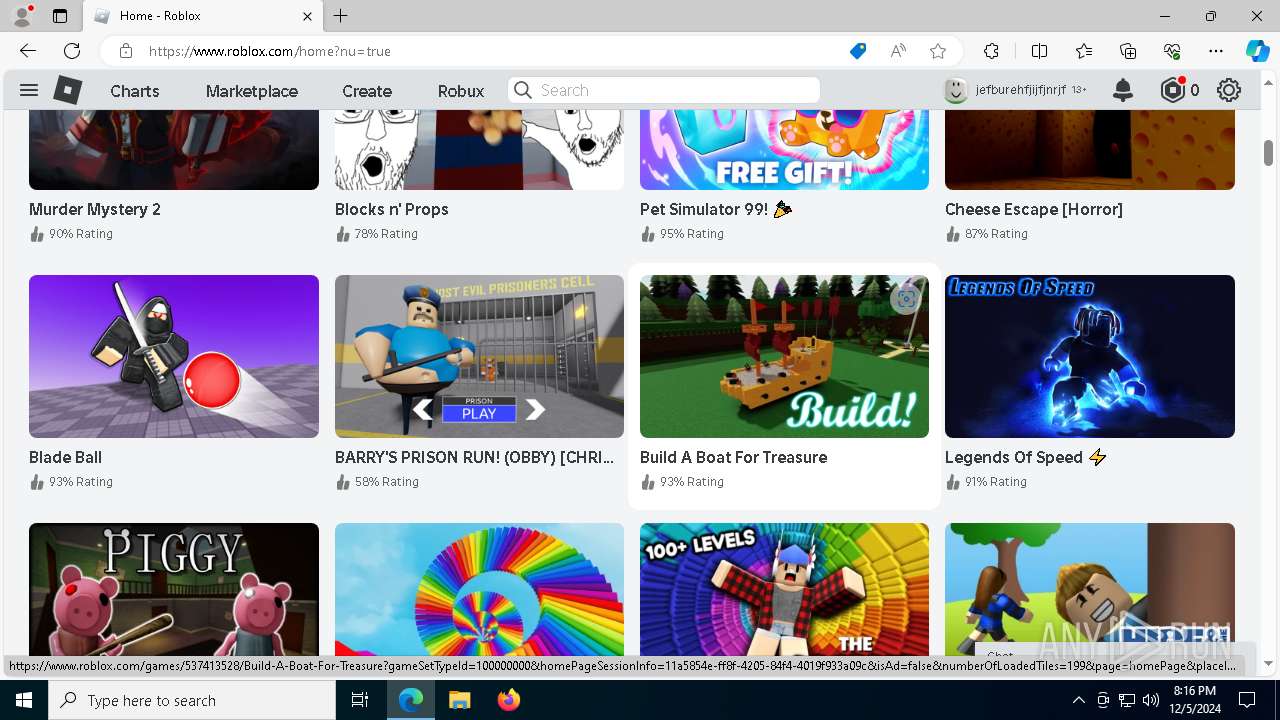Image resolution: width=1280 pixels, height=720 pixels.
Task: Open the volume control
Action: 1151,700
